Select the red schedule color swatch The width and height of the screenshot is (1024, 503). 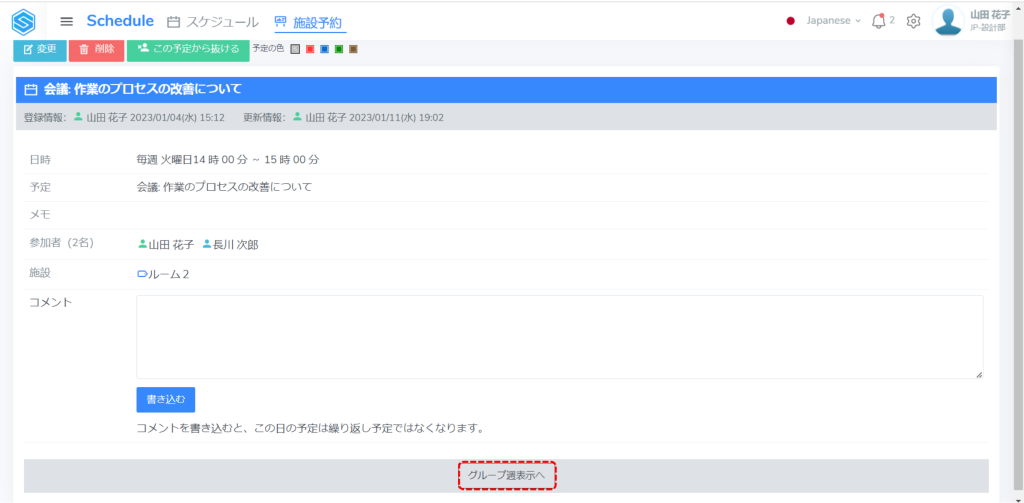click(310, 49)
